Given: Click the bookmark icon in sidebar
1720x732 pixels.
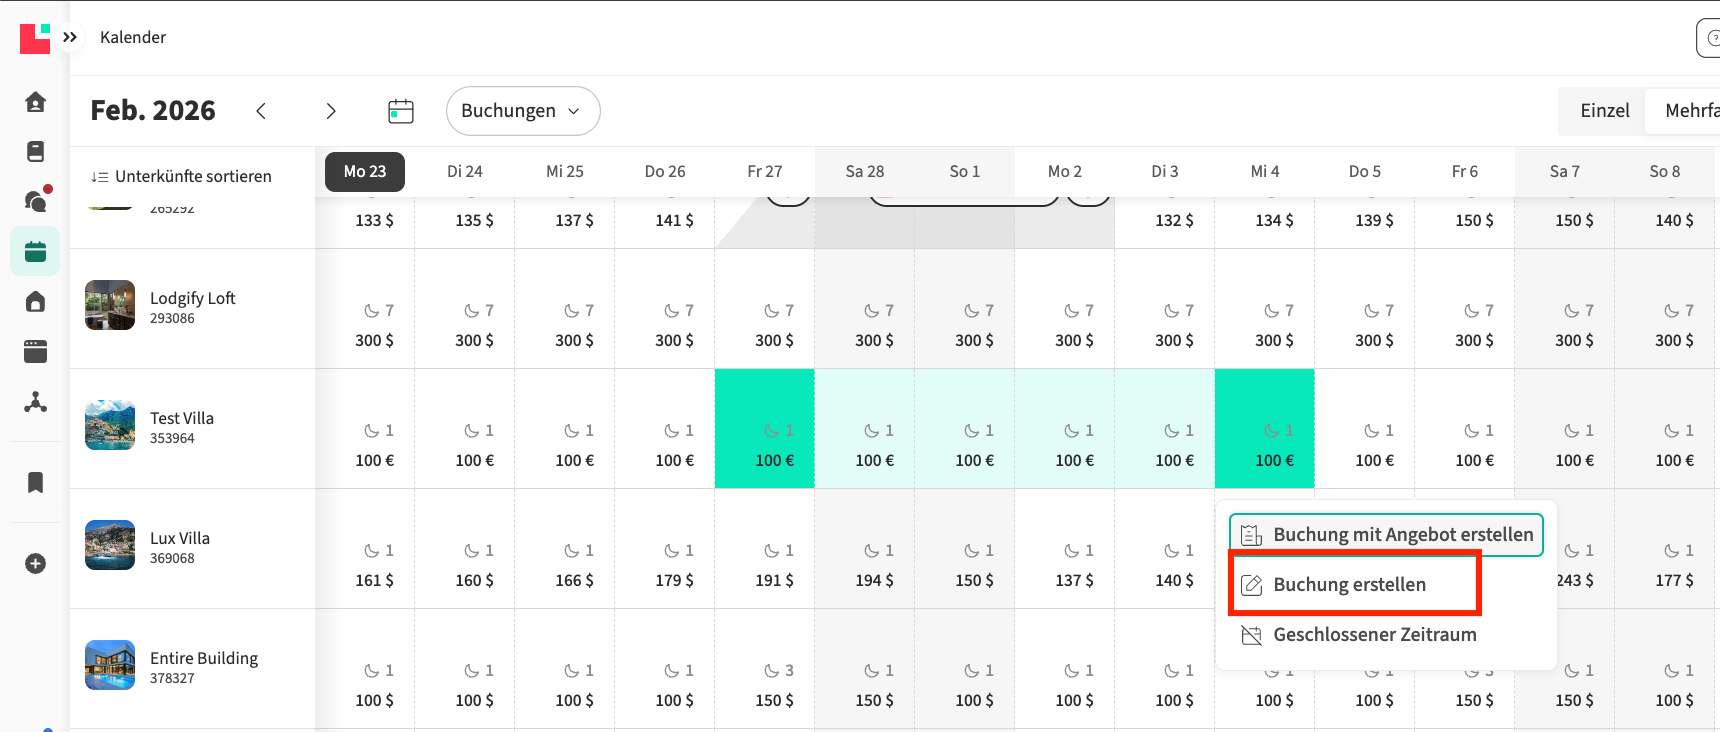Looking at the screenshot, I should [x=35, y=483].
